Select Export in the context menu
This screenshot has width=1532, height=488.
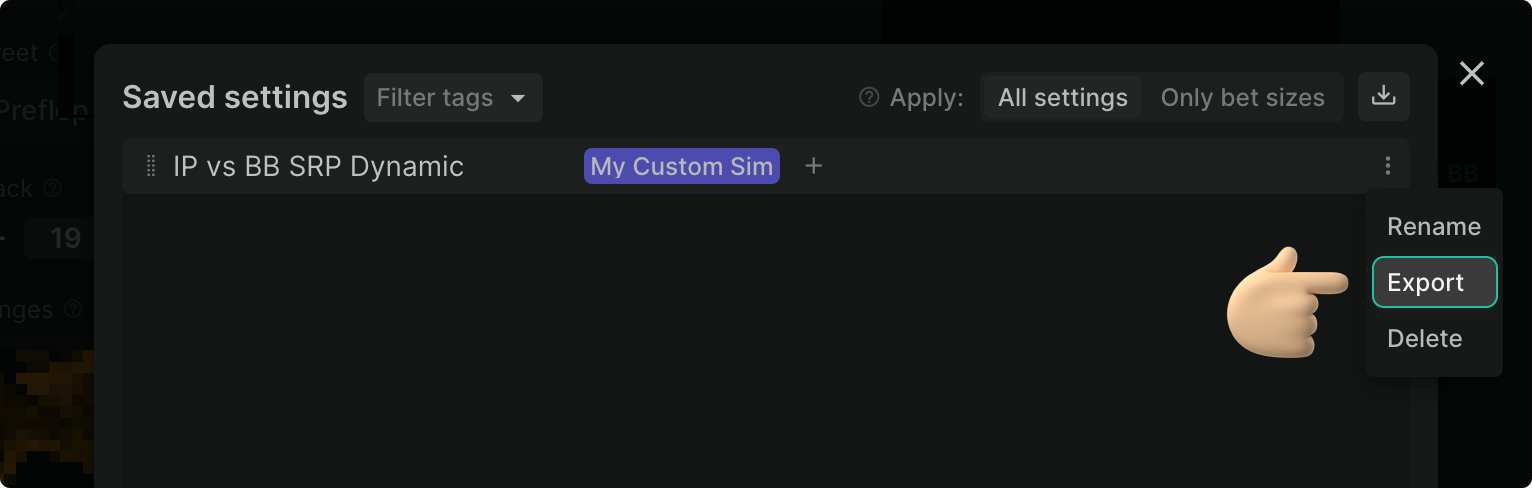1433,283
